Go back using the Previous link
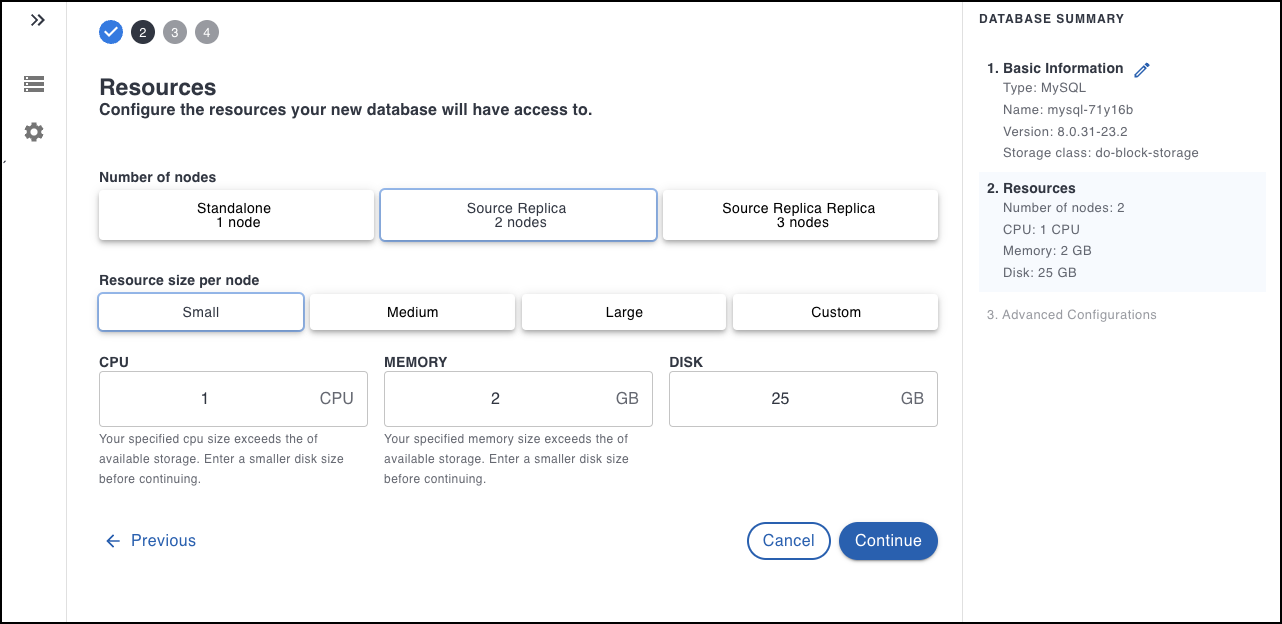 (x=151, y=541)
